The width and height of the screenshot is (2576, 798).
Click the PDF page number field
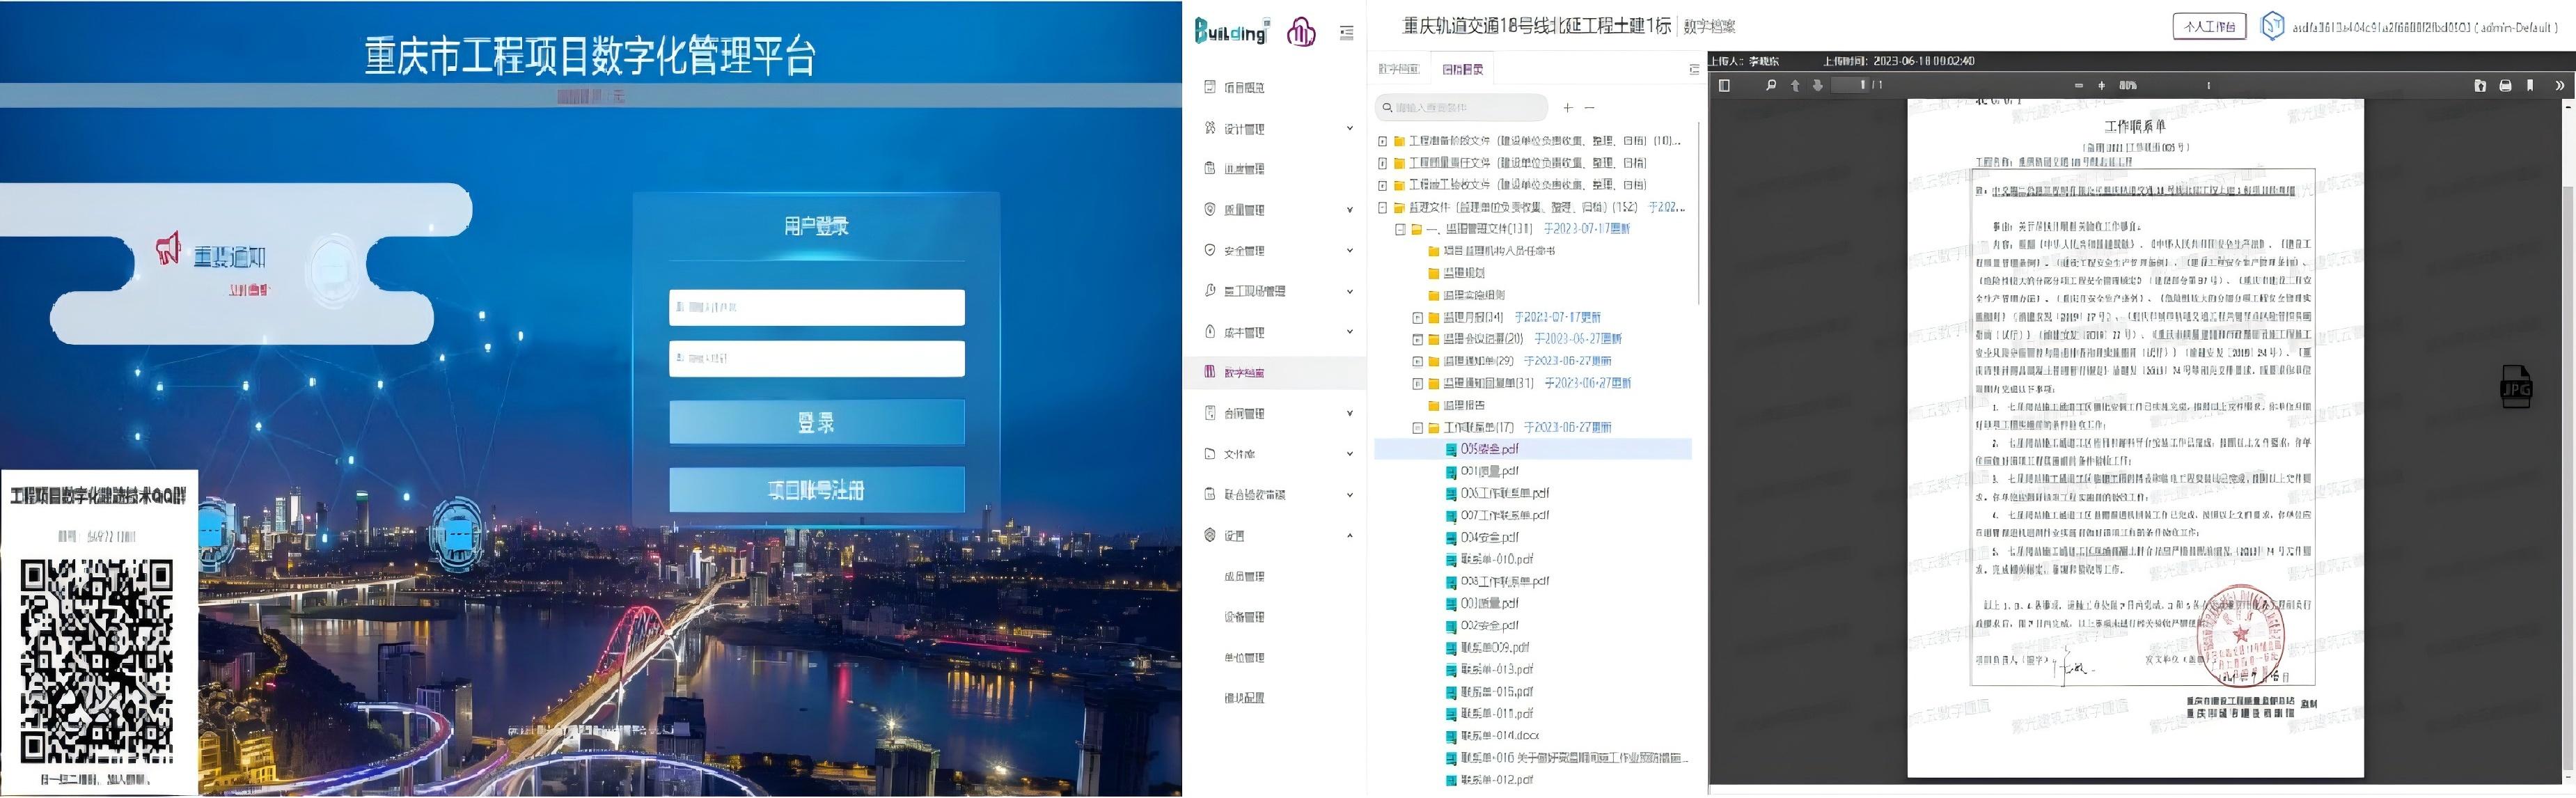[x=1851, y=86]
